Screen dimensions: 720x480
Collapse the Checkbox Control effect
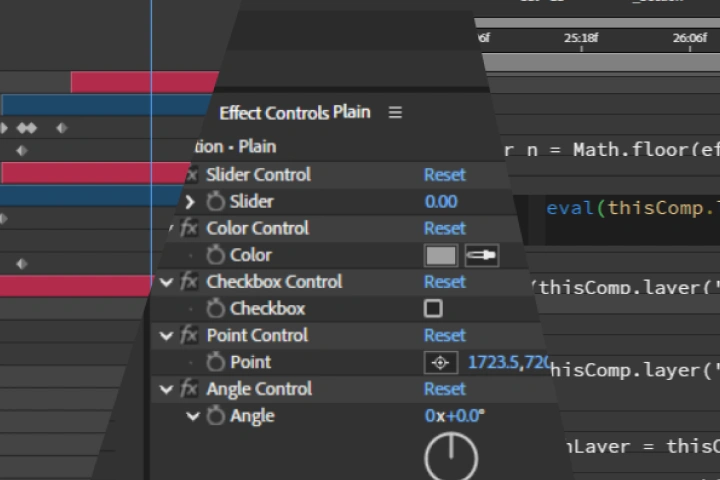point(166,282)
